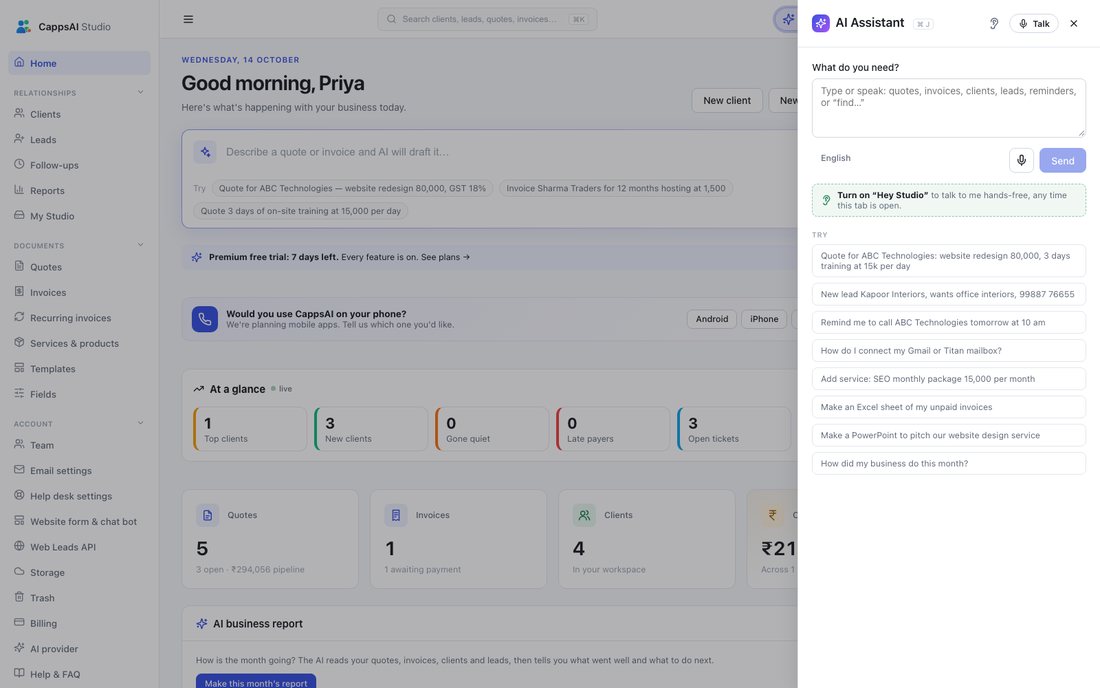Choose the Android option
The height and width of the screenshot is (688, 1100).
point(711,319)
